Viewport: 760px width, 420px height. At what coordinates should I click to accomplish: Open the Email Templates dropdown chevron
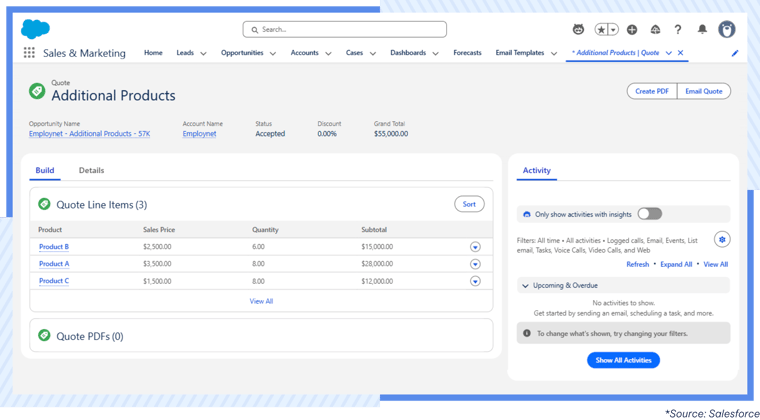[554, 53]
